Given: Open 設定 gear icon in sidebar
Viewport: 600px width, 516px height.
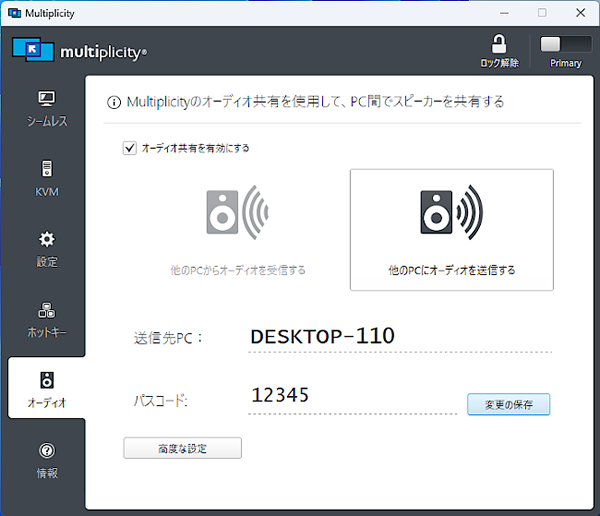Looking at the screenshot, I should [46, 239].
